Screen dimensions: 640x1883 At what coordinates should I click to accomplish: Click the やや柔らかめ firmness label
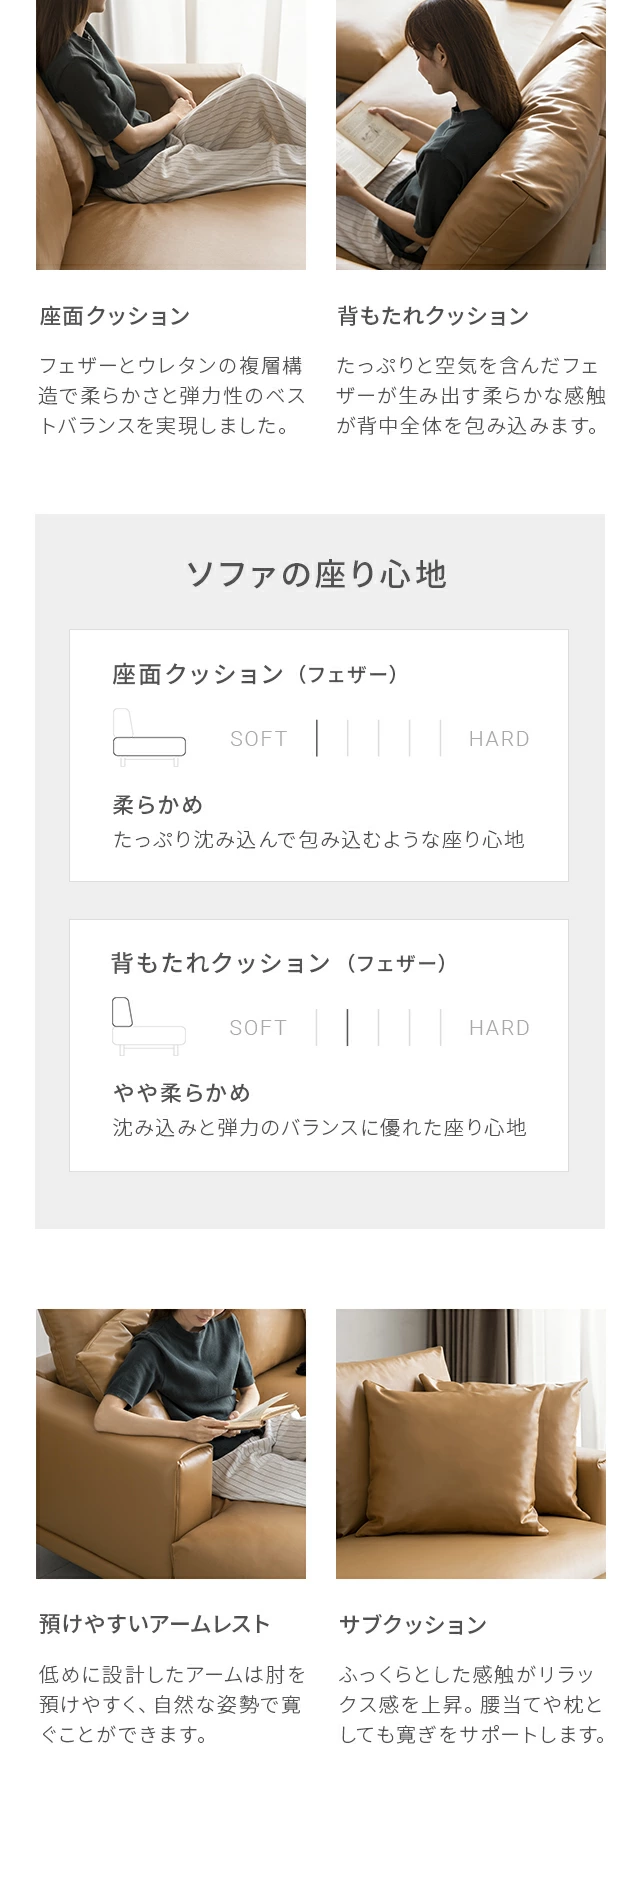(182, 1093)
